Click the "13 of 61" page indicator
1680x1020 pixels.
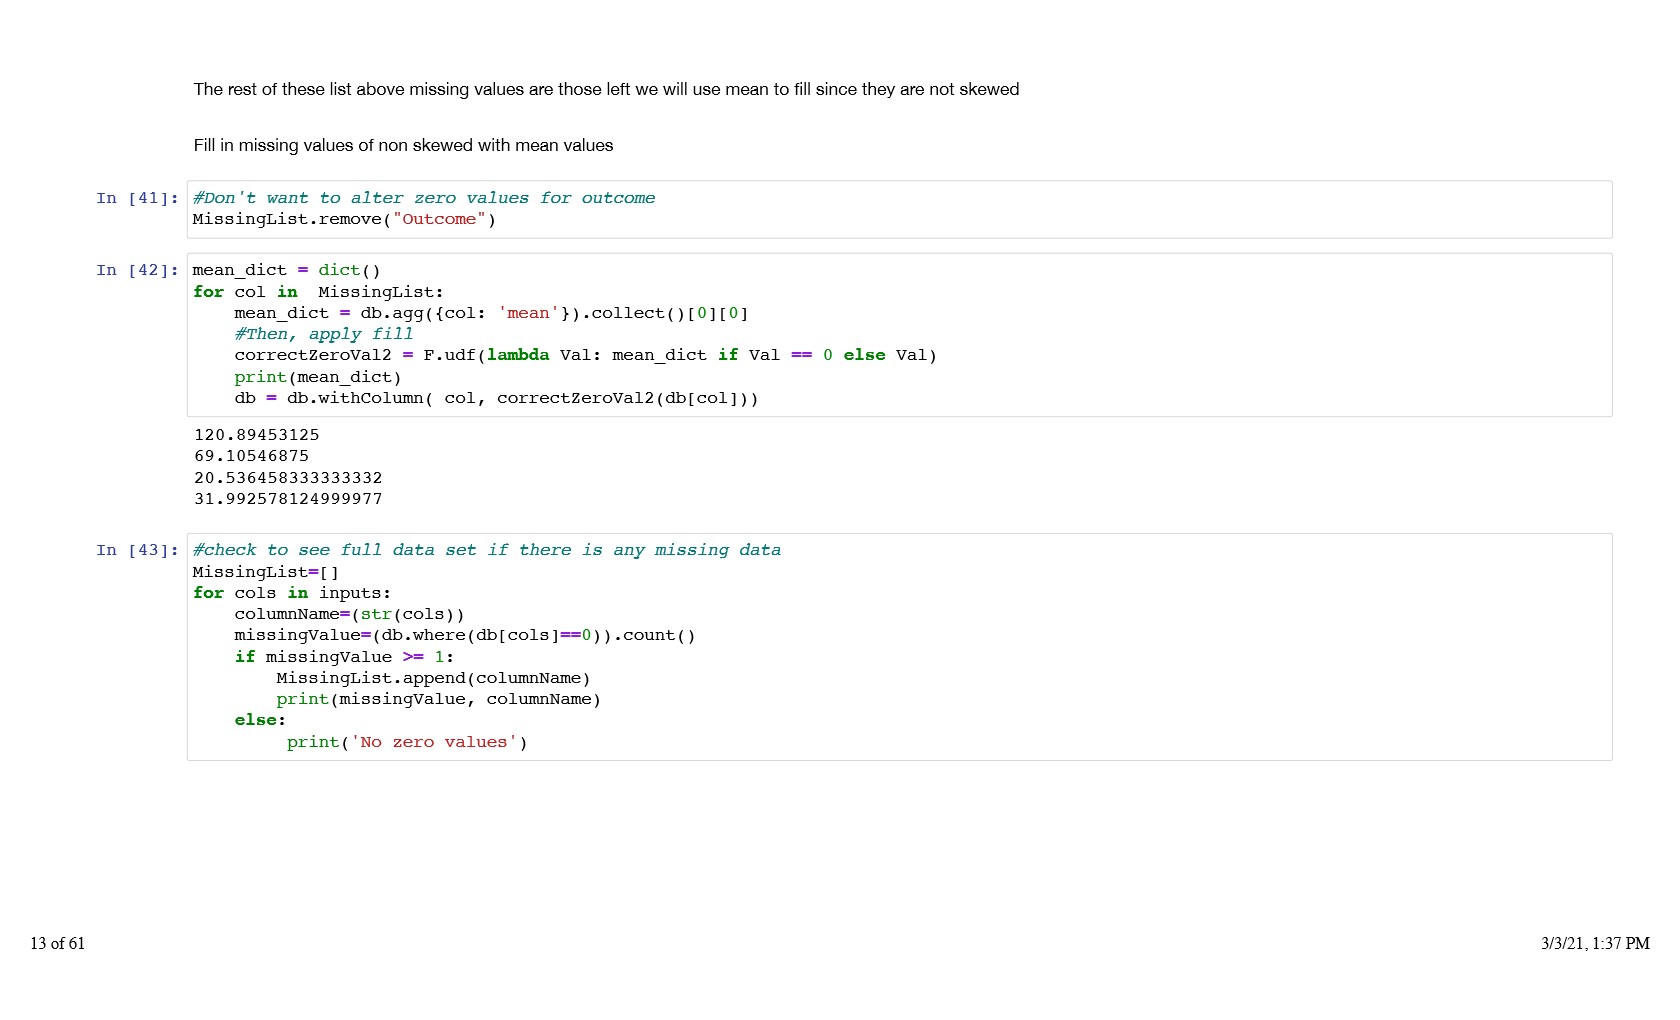tap(58, 943)
